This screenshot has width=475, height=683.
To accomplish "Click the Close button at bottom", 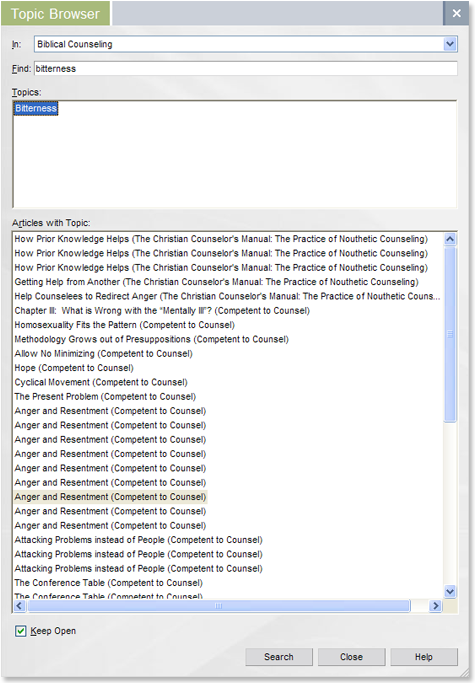I will pos(351,657).
